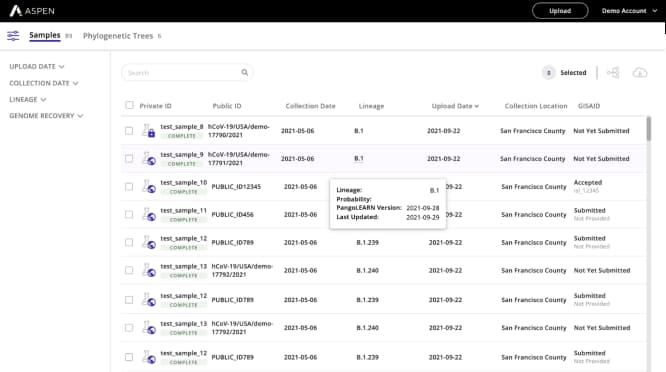Click the flask icon for B.1.240 row with 17792/2021 first
666x372 pixels.
pyautogui.click(x=149, y=270)
